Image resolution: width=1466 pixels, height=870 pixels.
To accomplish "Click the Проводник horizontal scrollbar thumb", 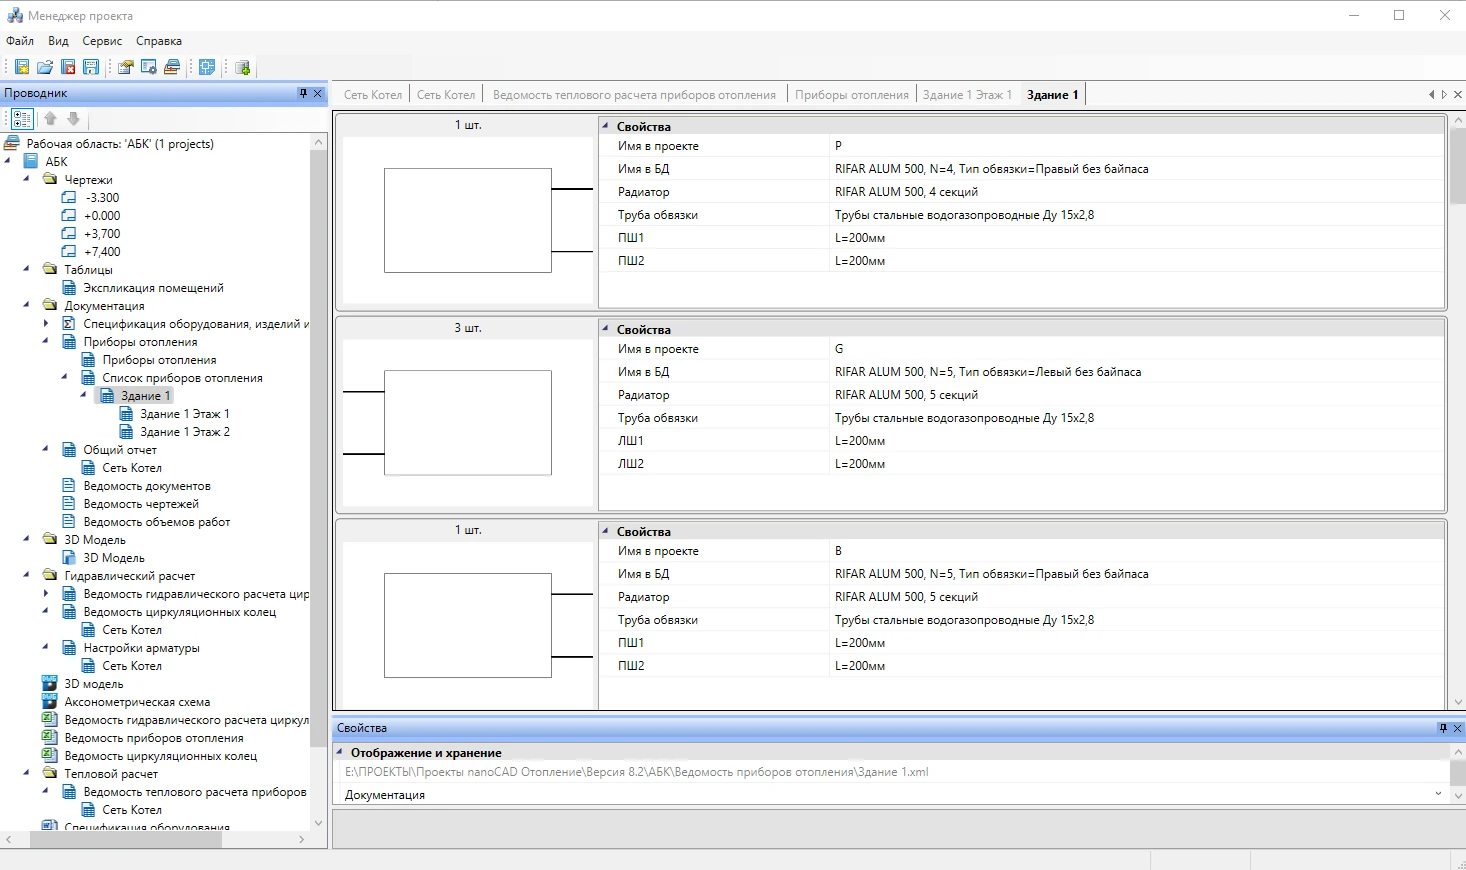I will point(125,840).
